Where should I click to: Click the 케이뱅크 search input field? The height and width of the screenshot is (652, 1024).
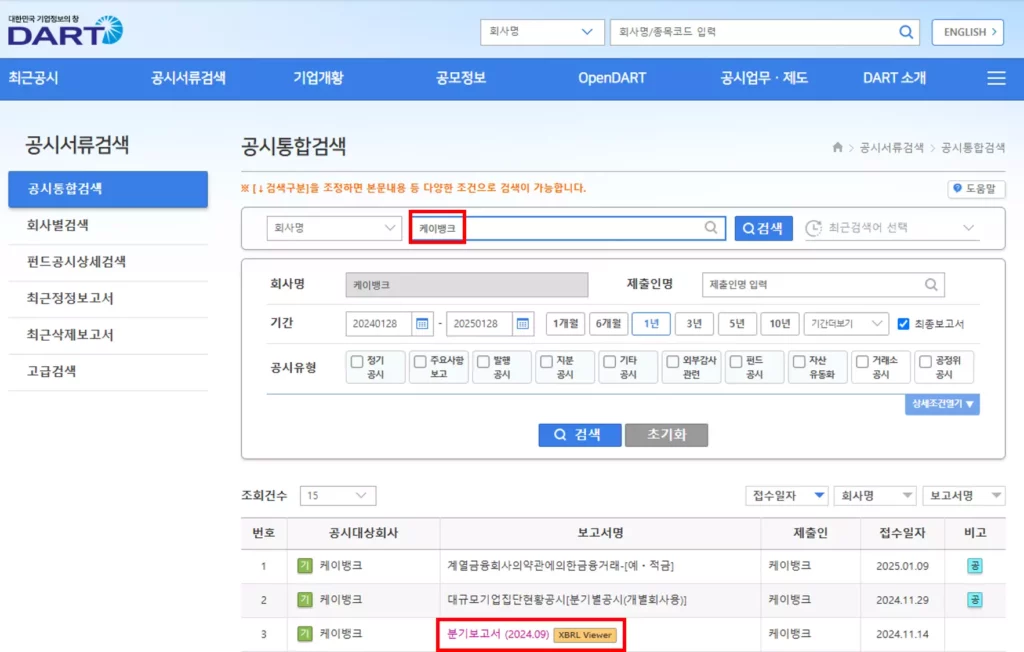tap(568, 228)
